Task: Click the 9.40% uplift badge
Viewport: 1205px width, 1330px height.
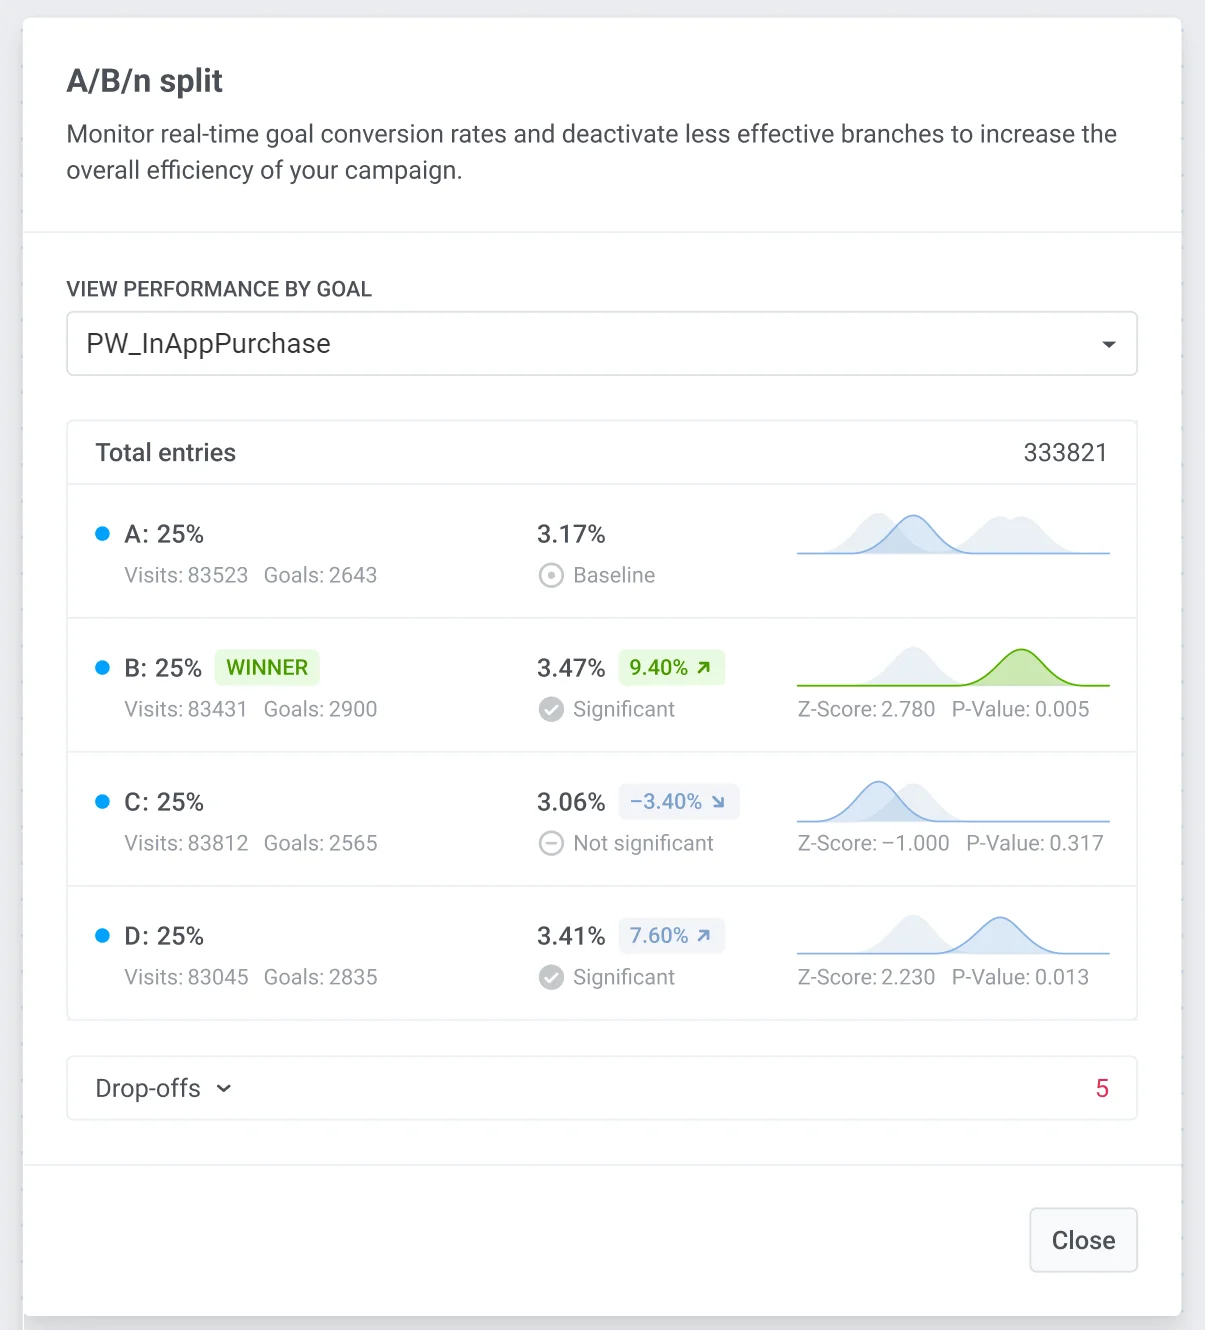Action: pos(671,668)
